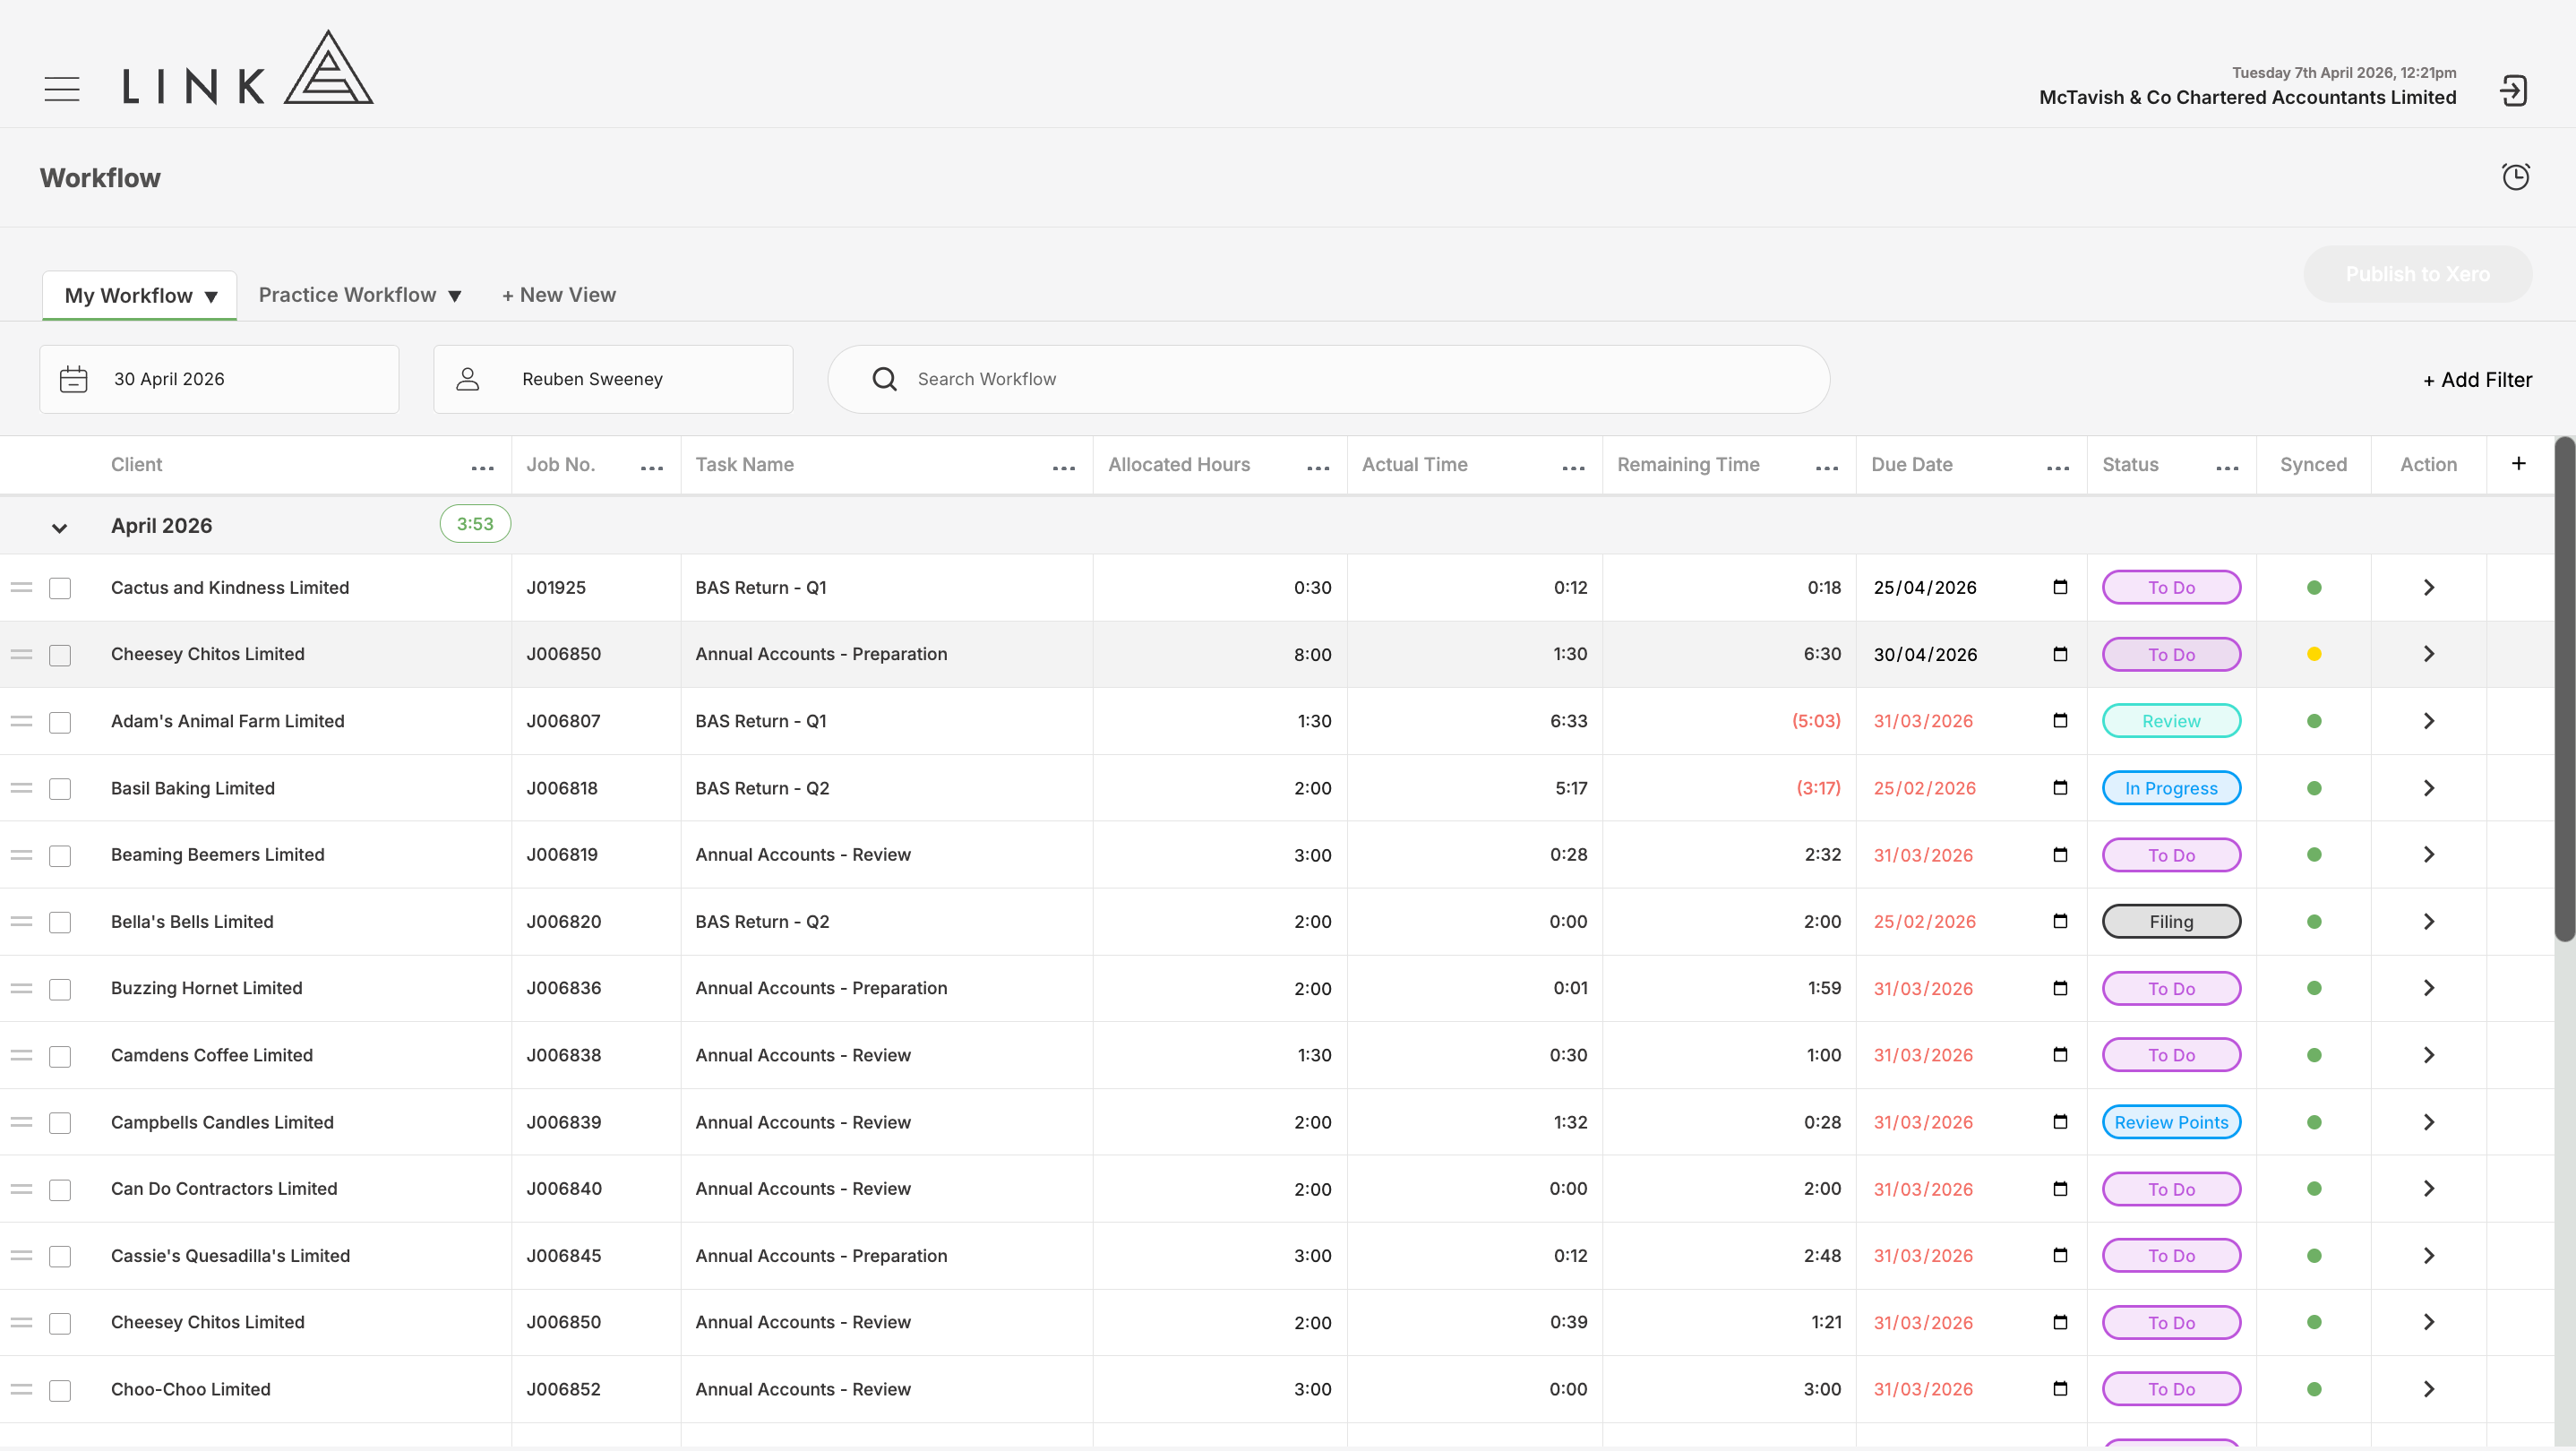Open date picker for Adam's Animal Farm row
Screen dimensions: 2576x1451
tap(2060, 720)
